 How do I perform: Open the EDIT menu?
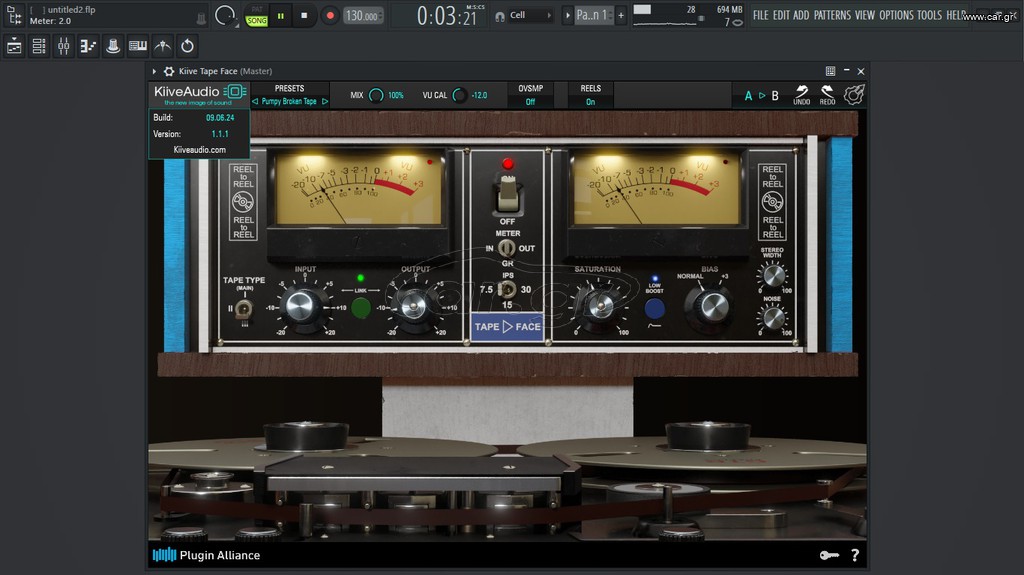coord(781,15)
